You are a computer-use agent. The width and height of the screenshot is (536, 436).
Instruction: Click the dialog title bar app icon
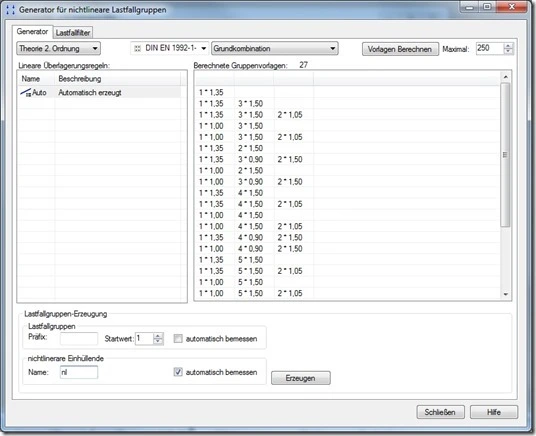click(11, 10)
